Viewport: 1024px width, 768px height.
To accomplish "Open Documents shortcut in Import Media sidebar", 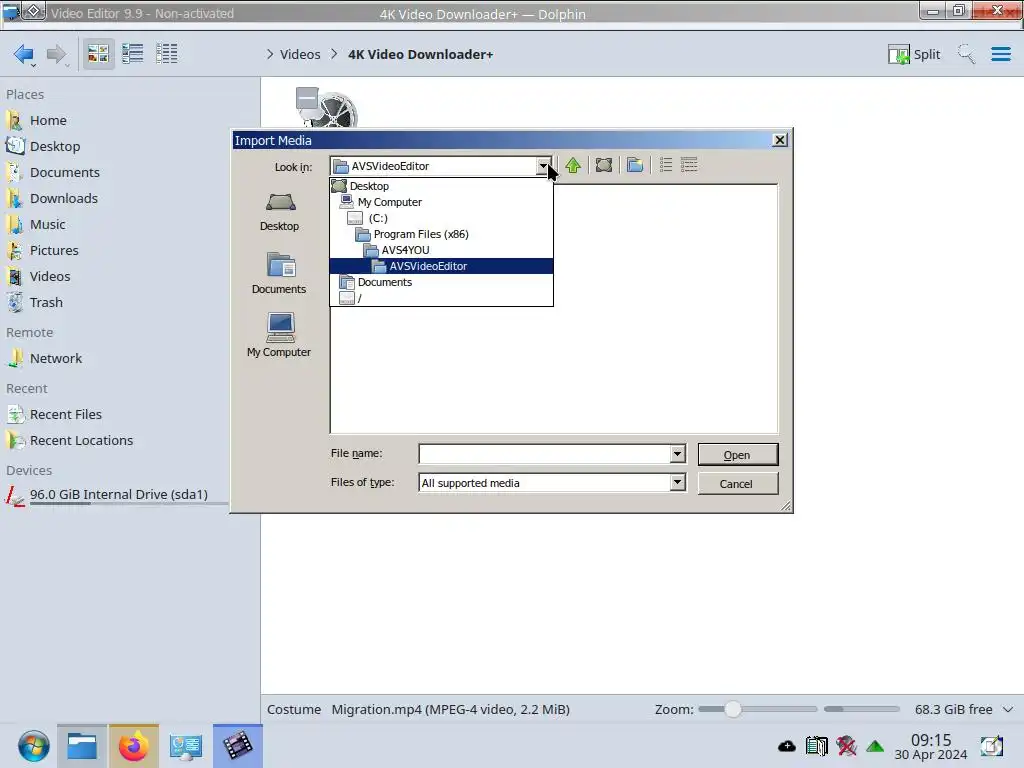I will (x=280, y=274).
